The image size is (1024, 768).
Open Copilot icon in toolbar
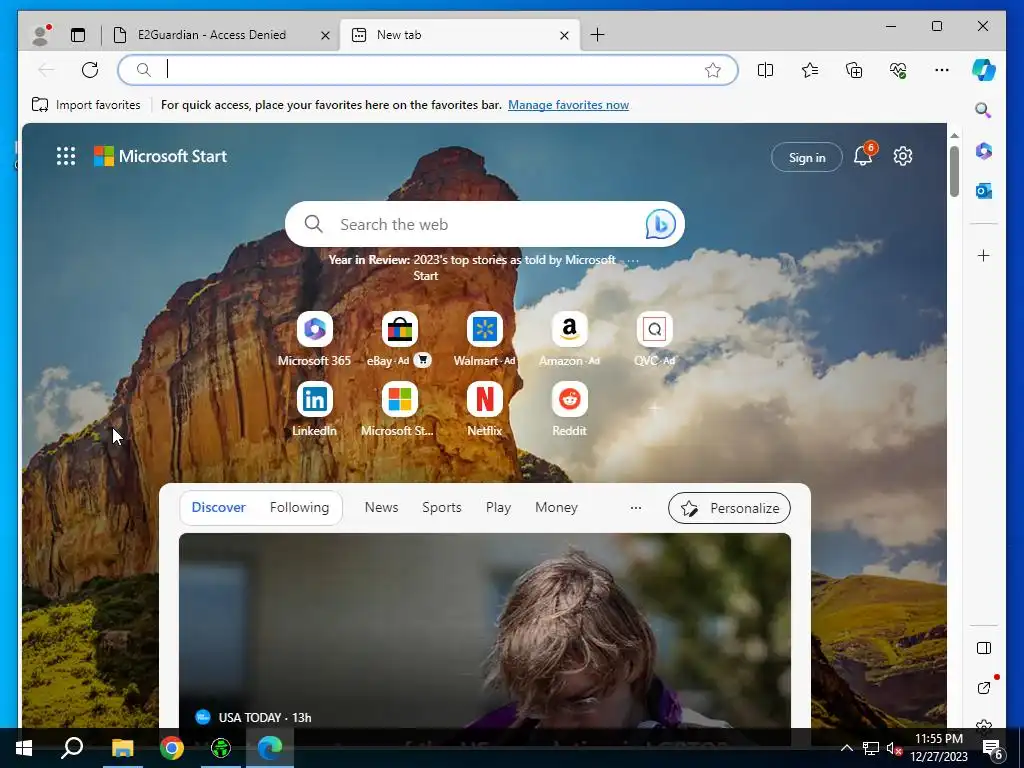[984, 70]
